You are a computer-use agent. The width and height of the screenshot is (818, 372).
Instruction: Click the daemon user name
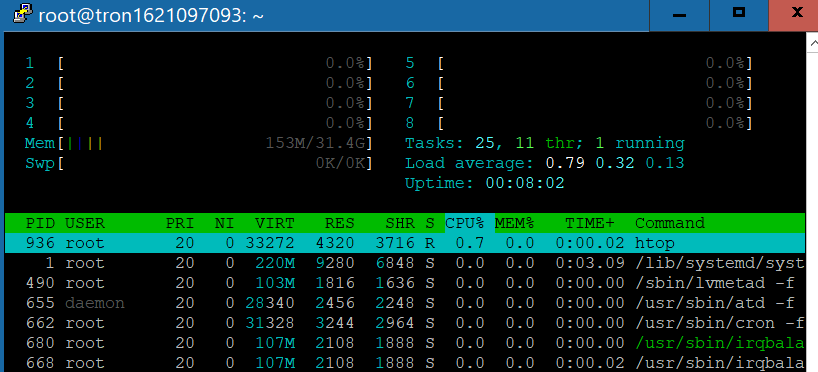tap(95, 303)
